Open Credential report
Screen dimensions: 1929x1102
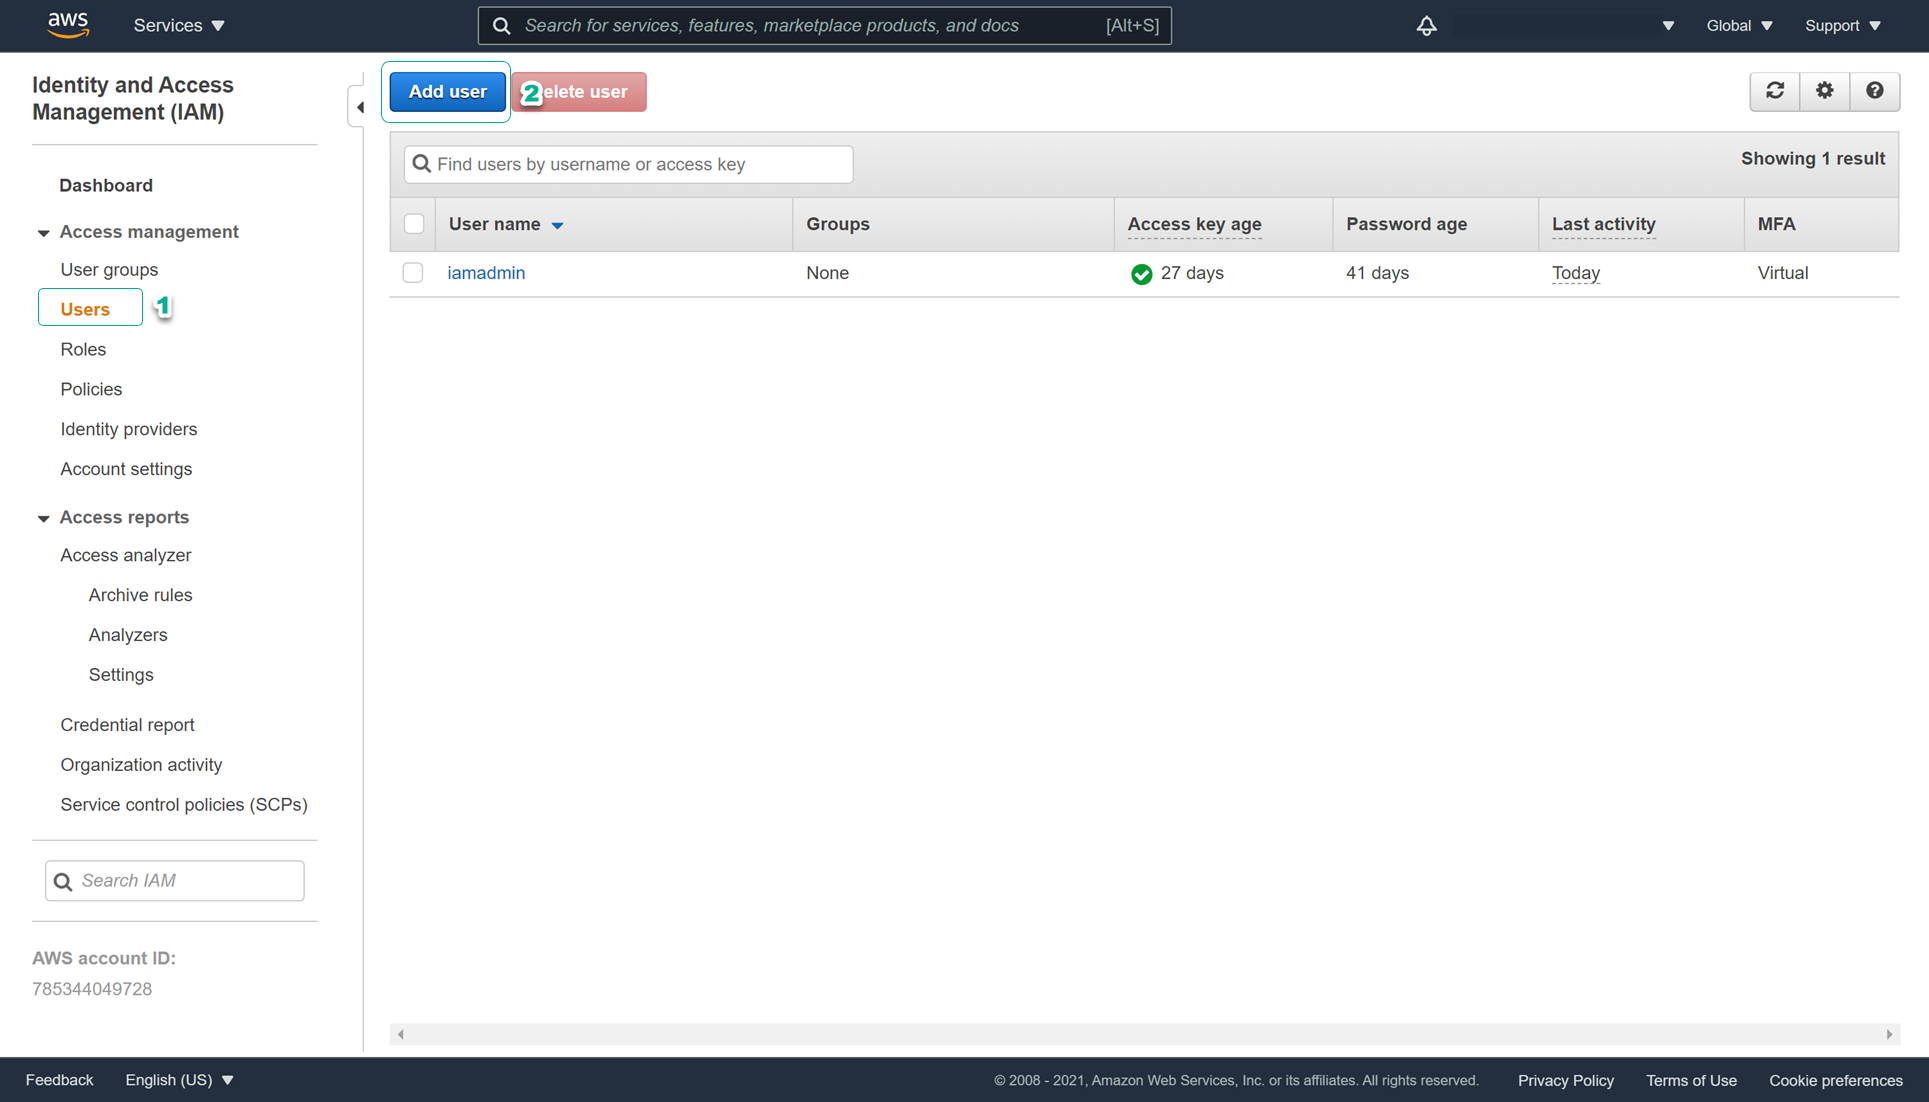(x=127, y=725)
